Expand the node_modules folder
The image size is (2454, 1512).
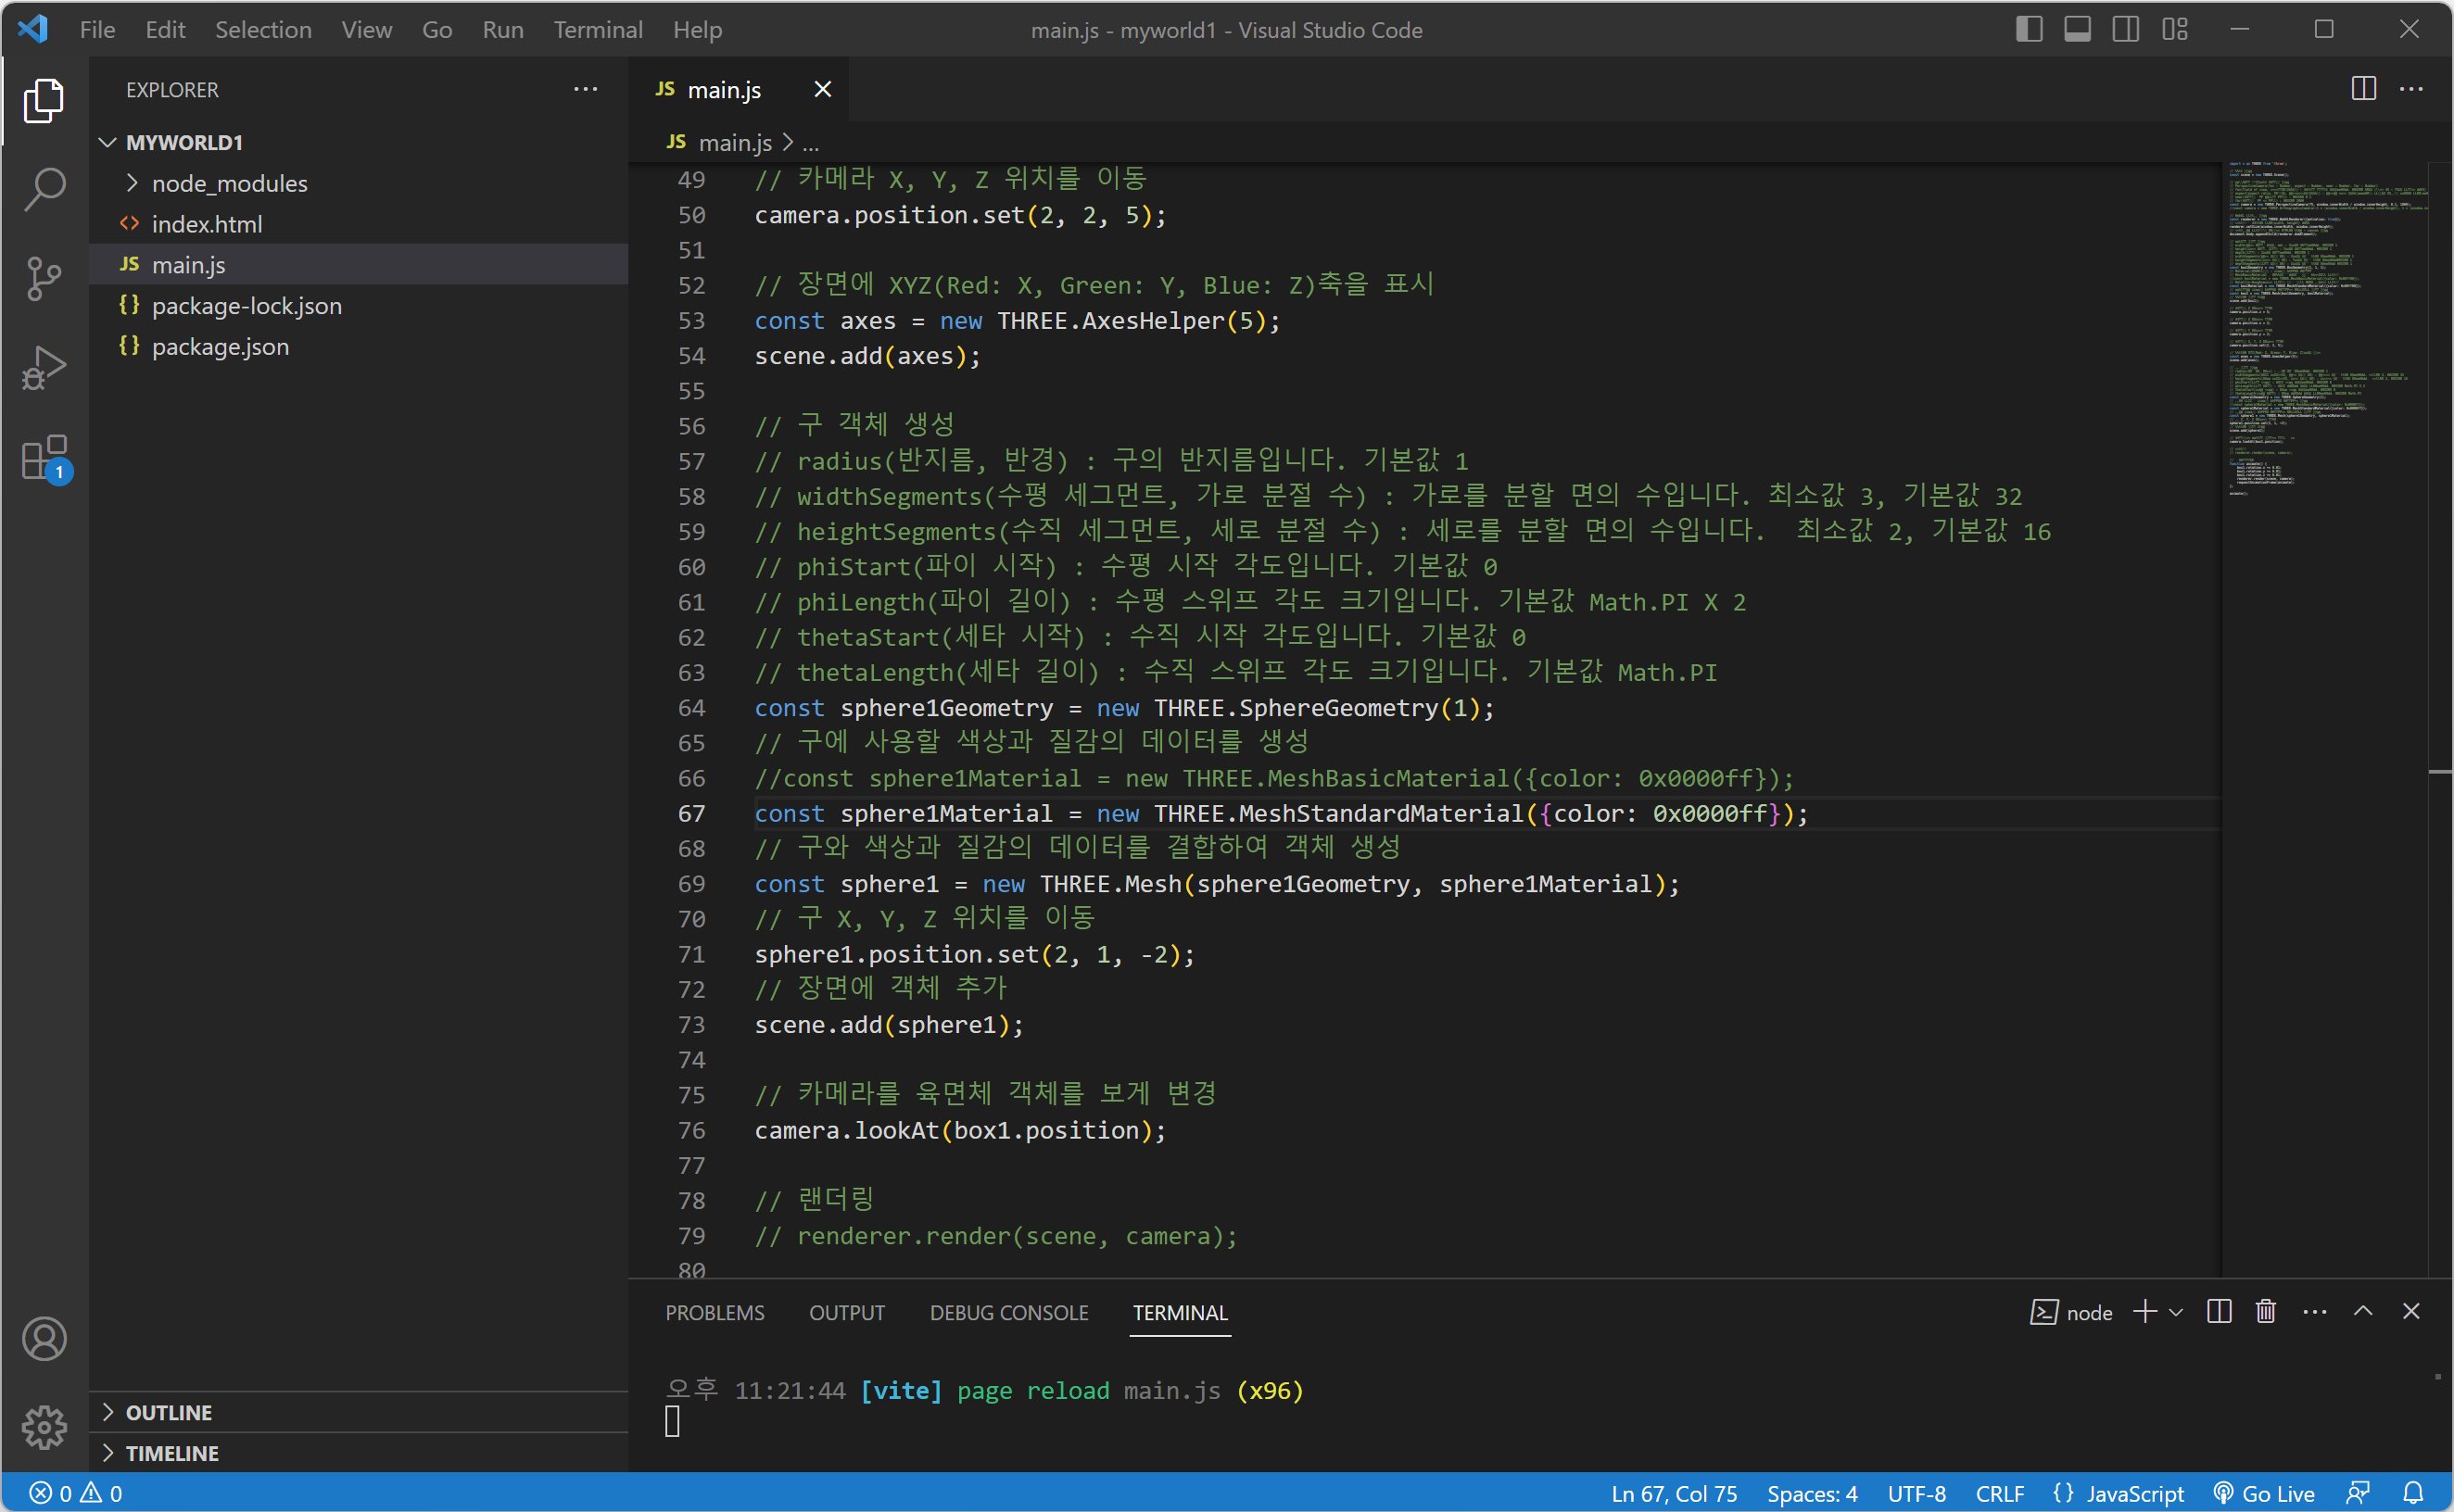click(229, 183)
